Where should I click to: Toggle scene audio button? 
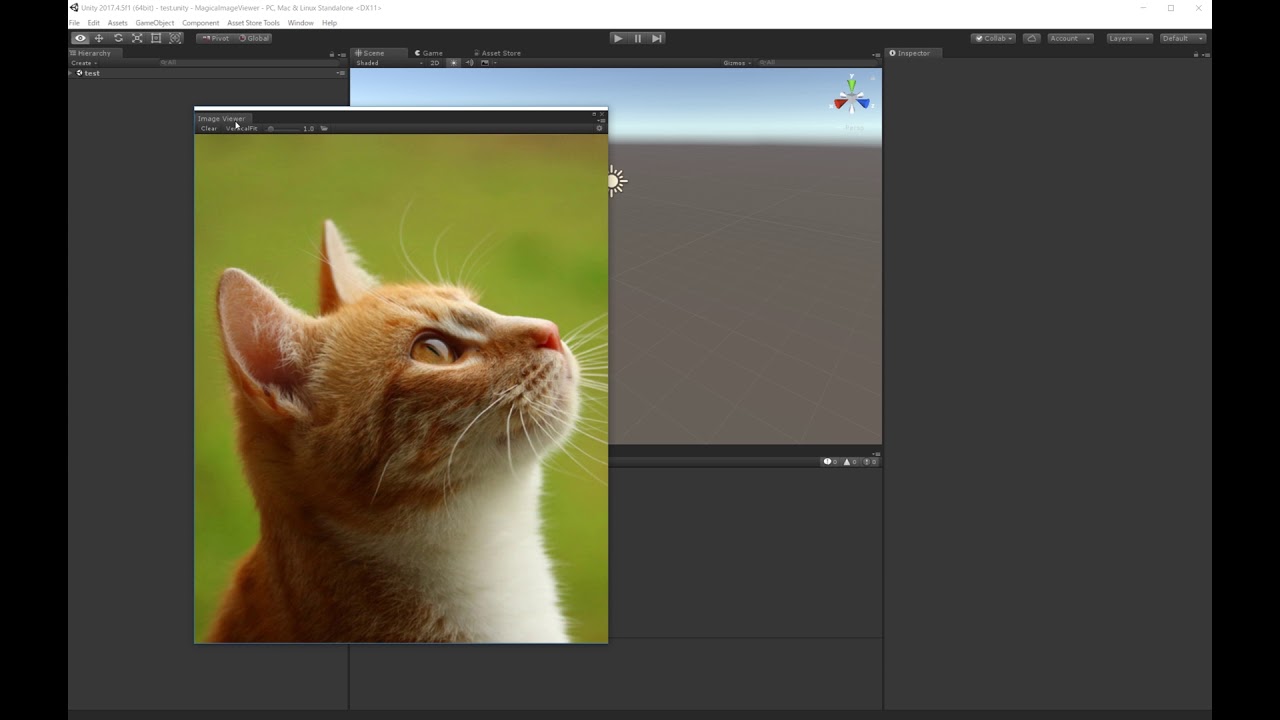pos(469,63)
